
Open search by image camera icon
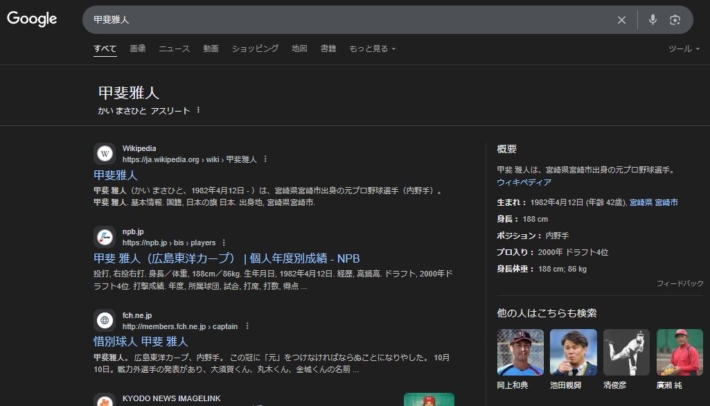(x=675, y=20)
